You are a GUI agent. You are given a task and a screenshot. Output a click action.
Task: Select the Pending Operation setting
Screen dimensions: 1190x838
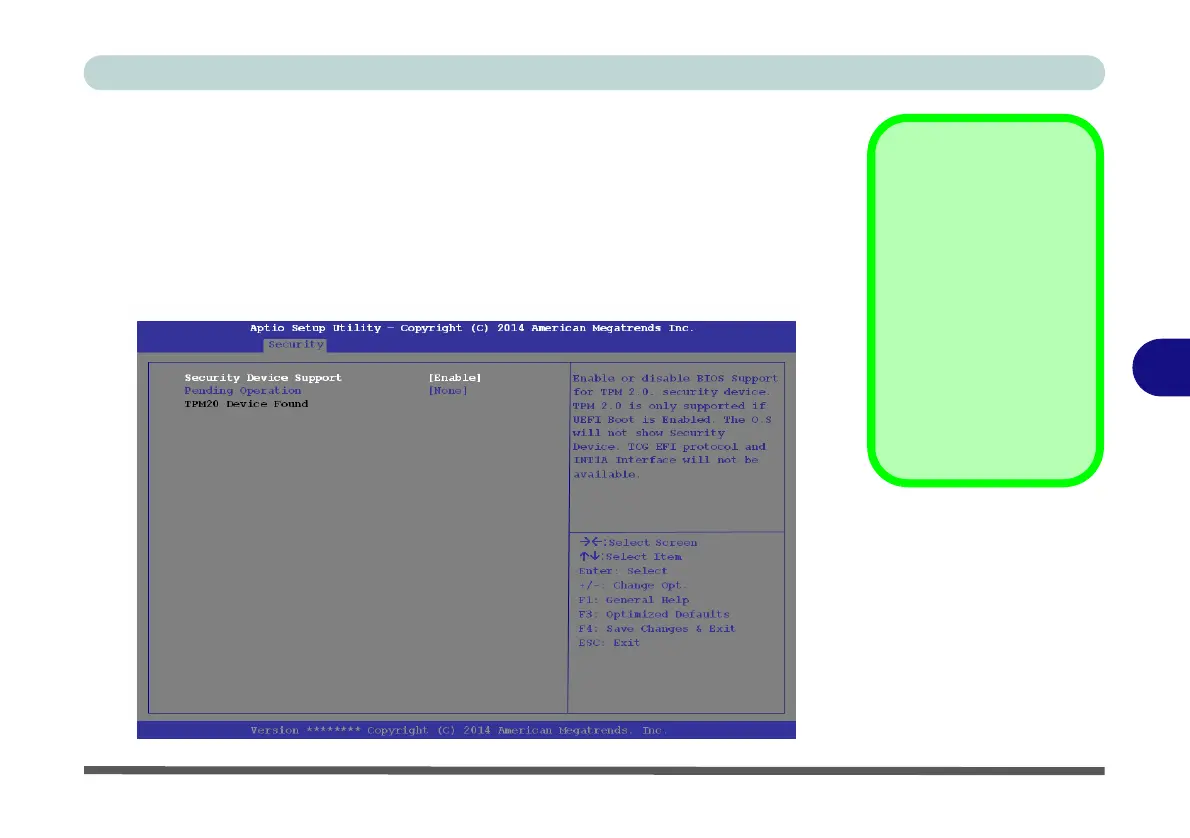[243, 391]
